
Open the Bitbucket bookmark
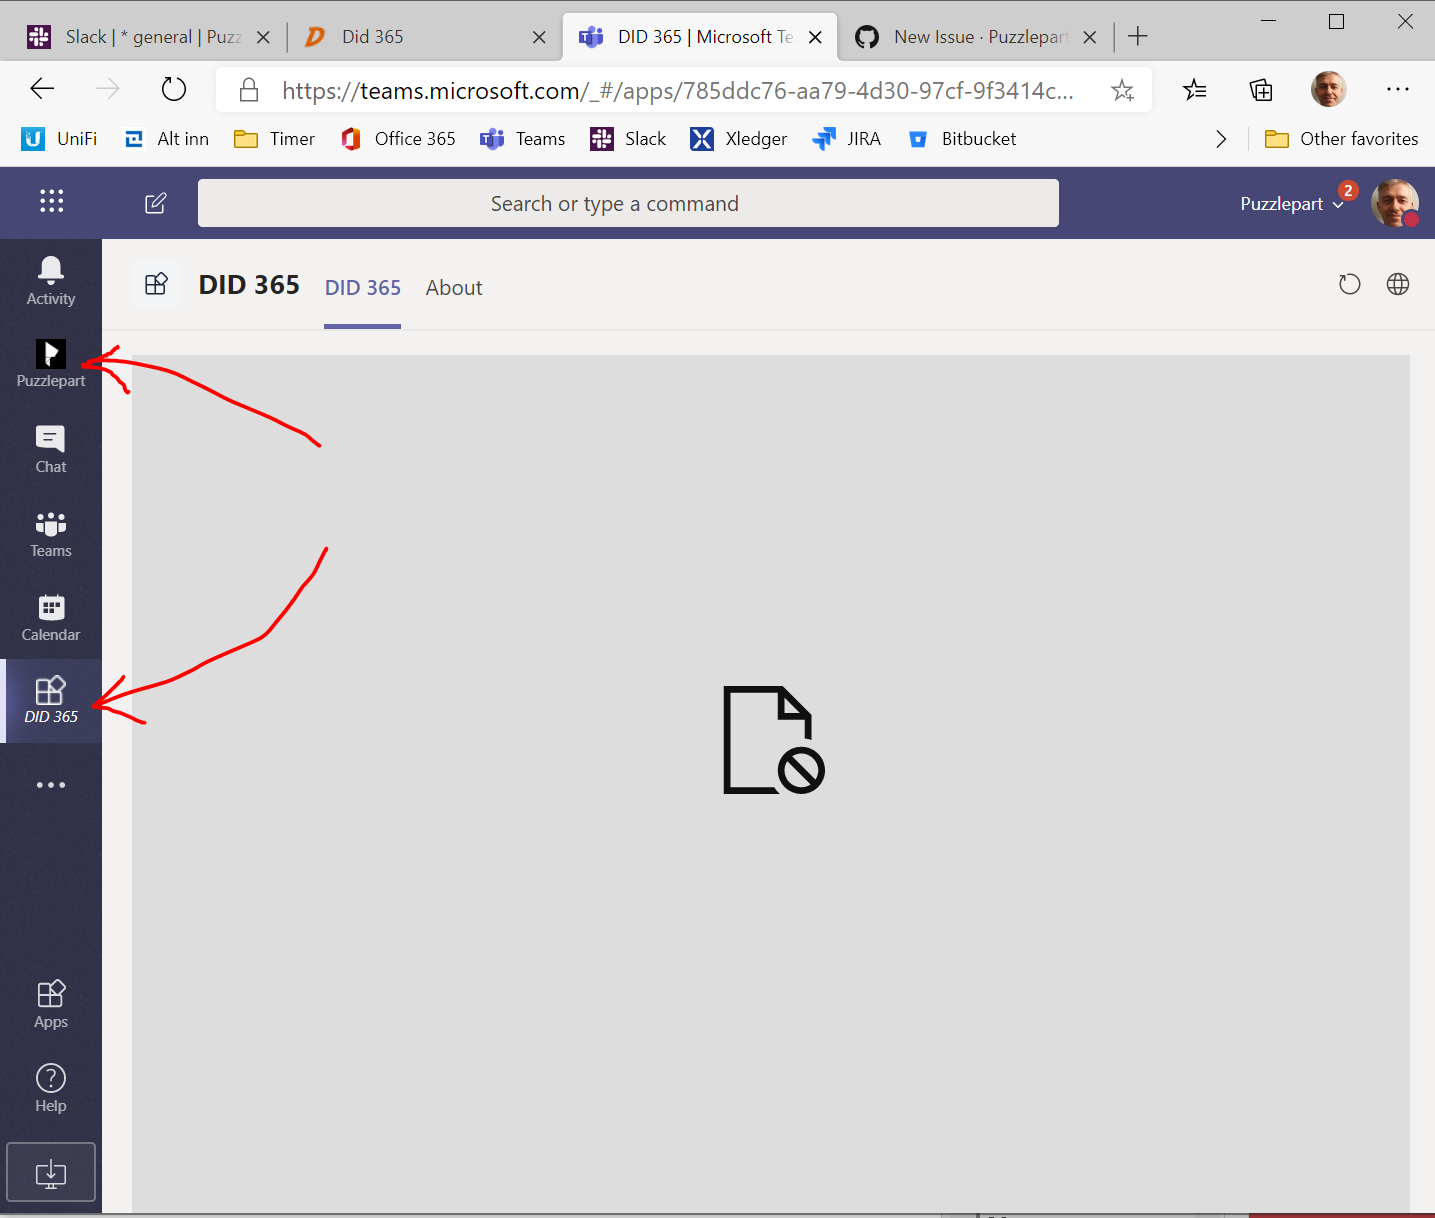961,139
